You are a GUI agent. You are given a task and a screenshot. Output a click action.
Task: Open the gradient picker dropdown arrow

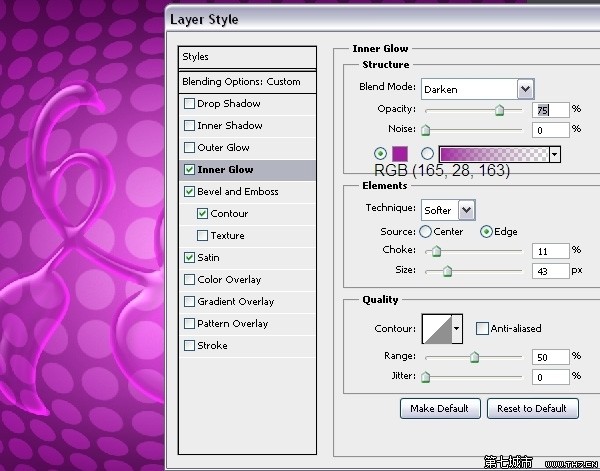point(554,154)
